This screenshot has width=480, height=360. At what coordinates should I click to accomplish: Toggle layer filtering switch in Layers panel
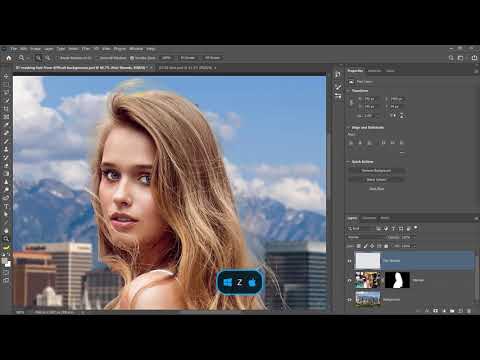[x=416, y=228]
